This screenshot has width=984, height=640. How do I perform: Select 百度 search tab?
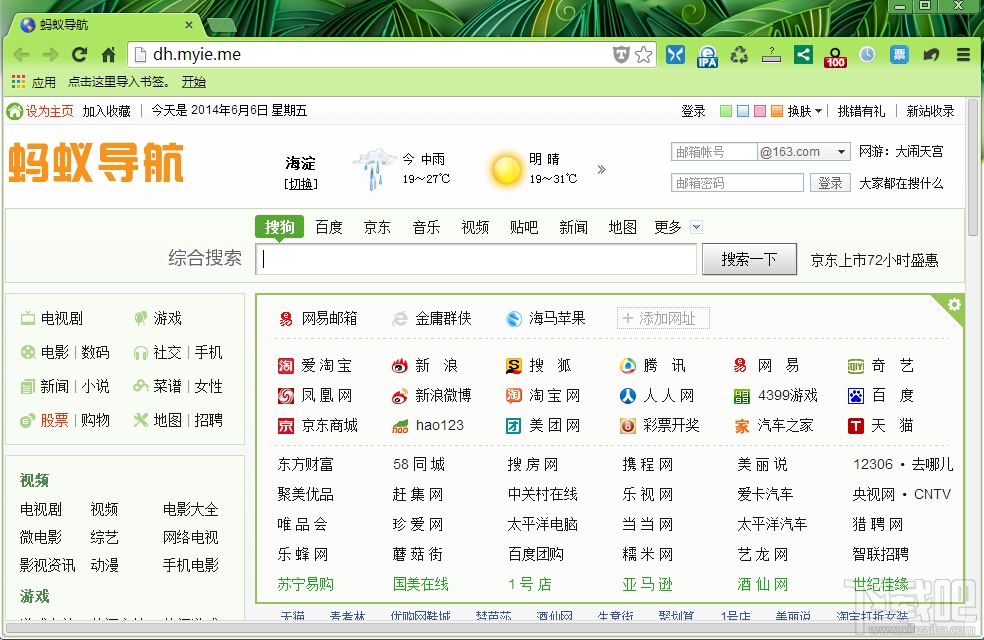click(x=329, y=227)
